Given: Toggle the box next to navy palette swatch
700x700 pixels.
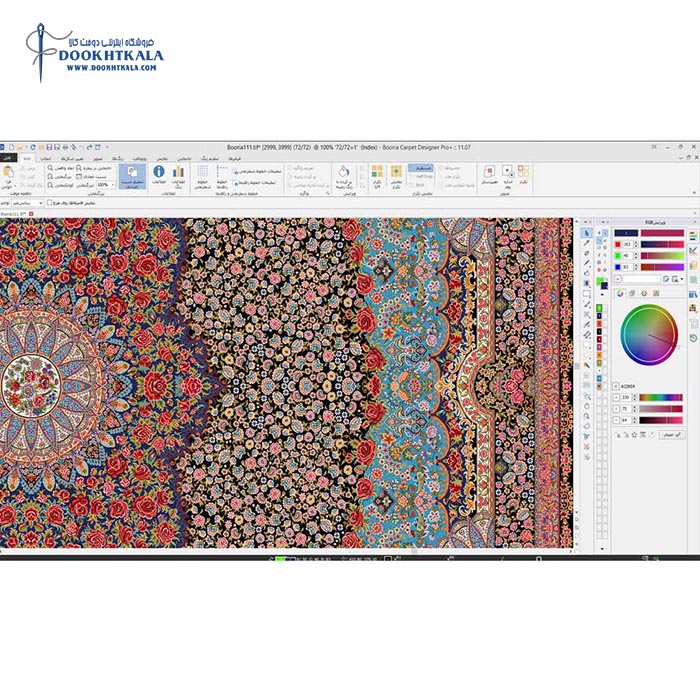Looking at the screenshot, I should coord(605,316).
